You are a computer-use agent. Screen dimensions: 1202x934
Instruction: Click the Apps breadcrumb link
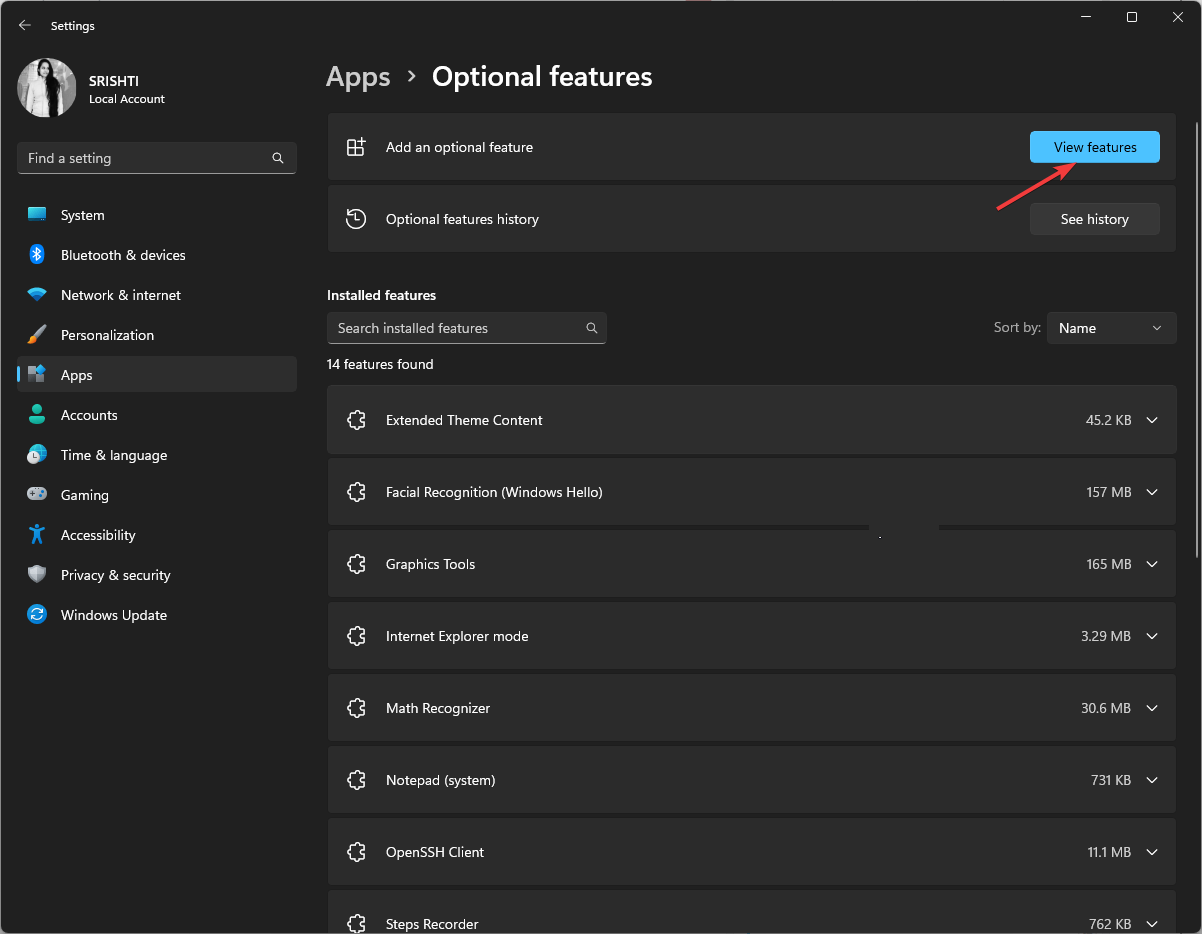pyautogui.click(x=358, y=77)
